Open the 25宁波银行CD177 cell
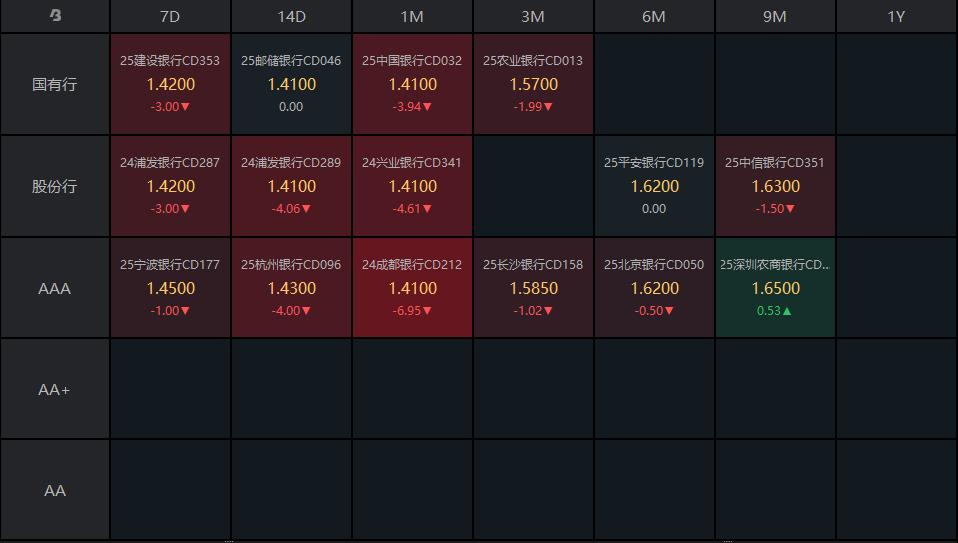Image resolution: width=958 pixels, height=543 pixels. 170,288
